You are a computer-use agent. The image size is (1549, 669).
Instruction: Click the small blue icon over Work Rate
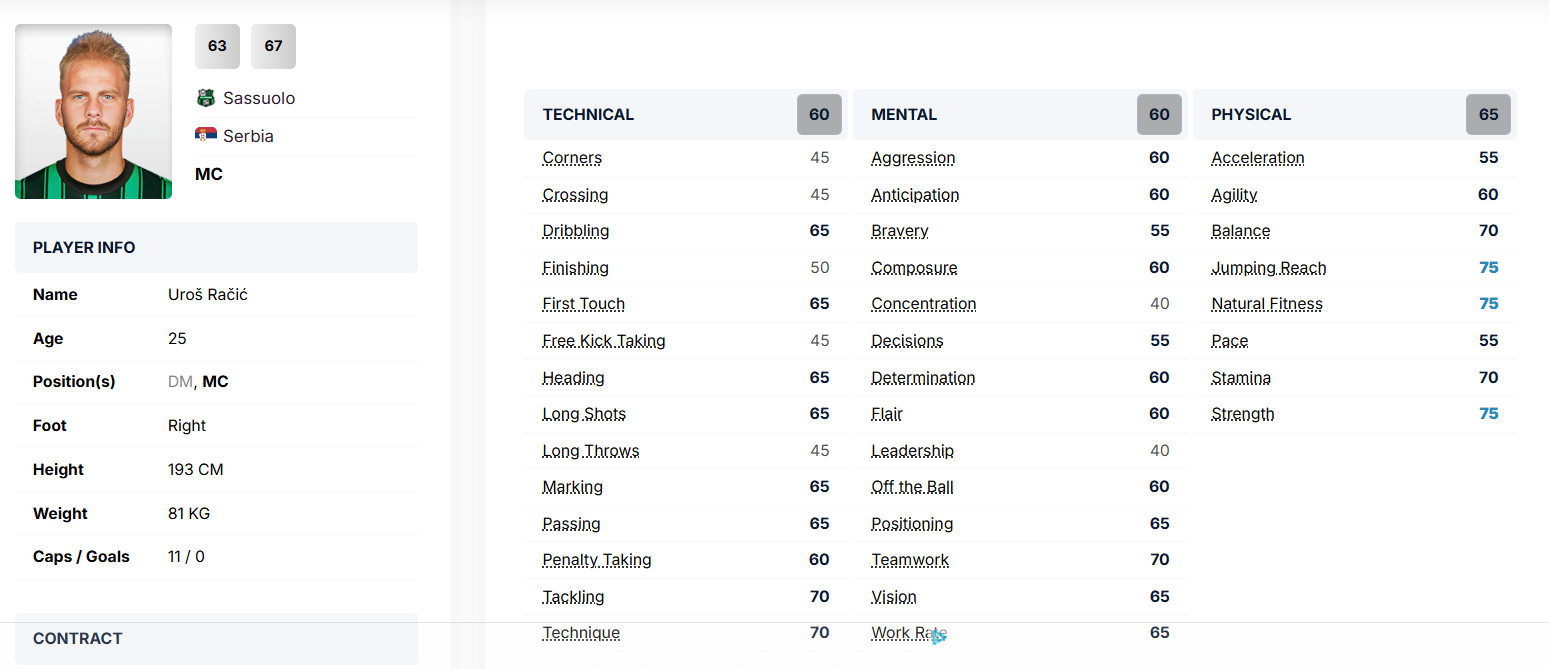tap(938, 635)
